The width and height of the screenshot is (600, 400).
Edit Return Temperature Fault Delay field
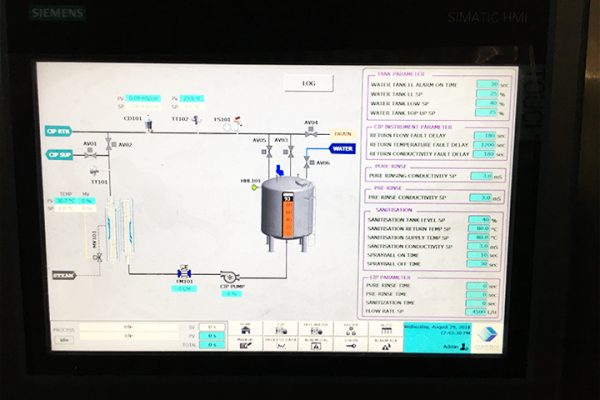[484, 145]
